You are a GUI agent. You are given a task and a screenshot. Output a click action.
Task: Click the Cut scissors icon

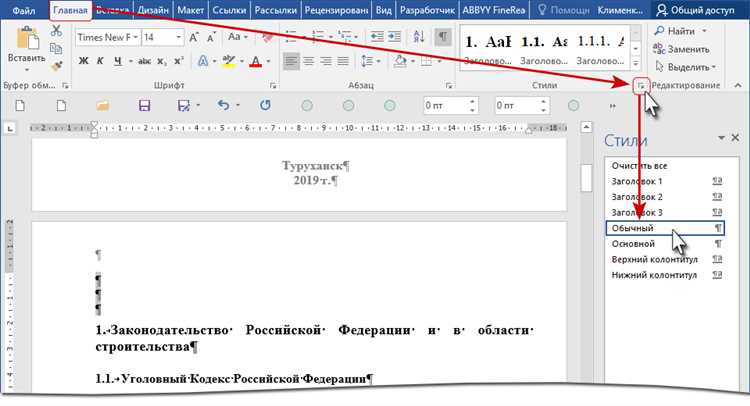click(x=54, y=33)
